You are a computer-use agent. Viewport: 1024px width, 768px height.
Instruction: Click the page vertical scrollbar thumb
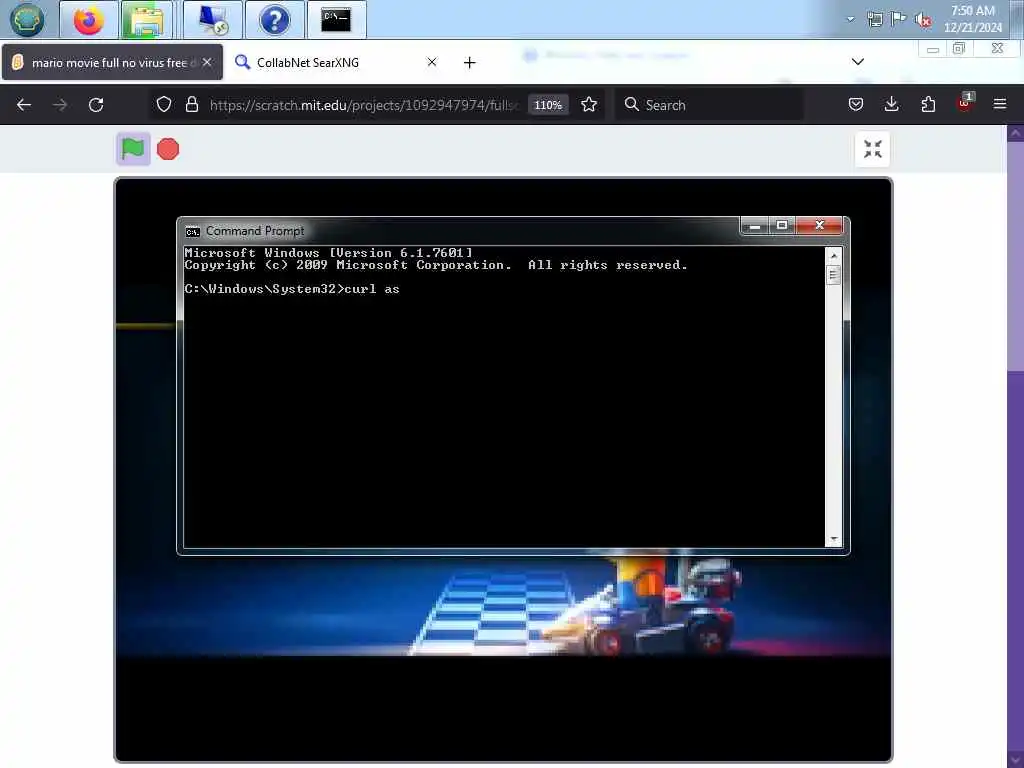pyautogui.click(x=1015, y=255)
